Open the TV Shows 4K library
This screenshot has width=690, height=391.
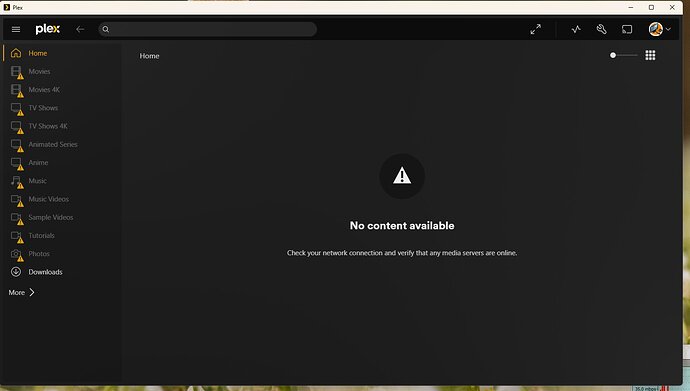(62, 126)
